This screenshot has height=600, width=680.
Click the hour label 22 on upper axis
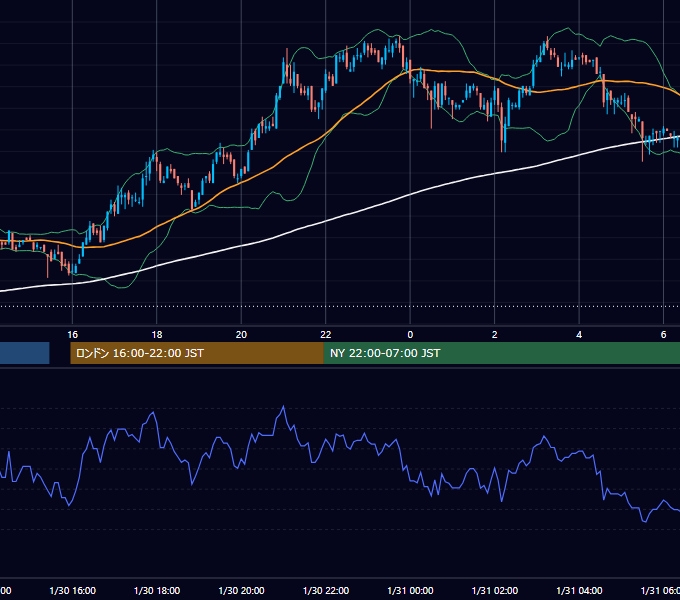point(326,335)
